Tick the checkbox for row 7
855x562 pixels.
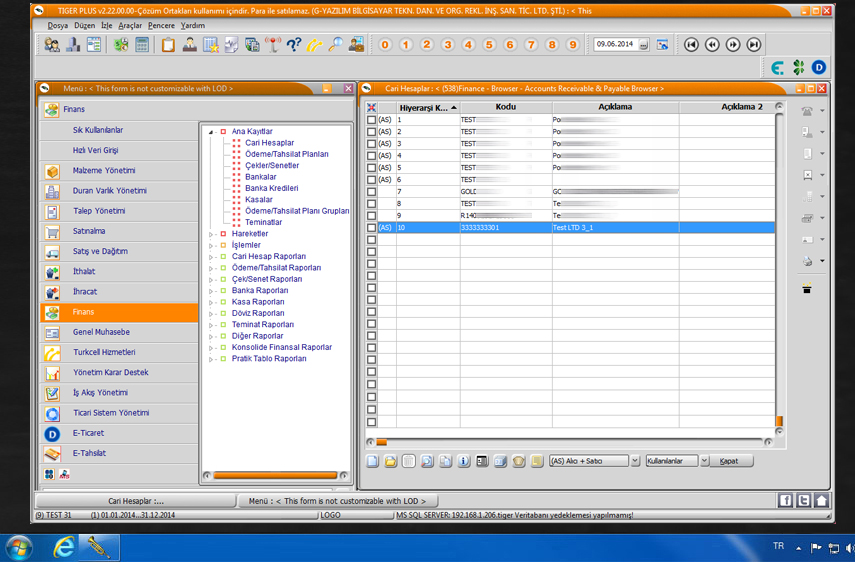click(371, 191)
